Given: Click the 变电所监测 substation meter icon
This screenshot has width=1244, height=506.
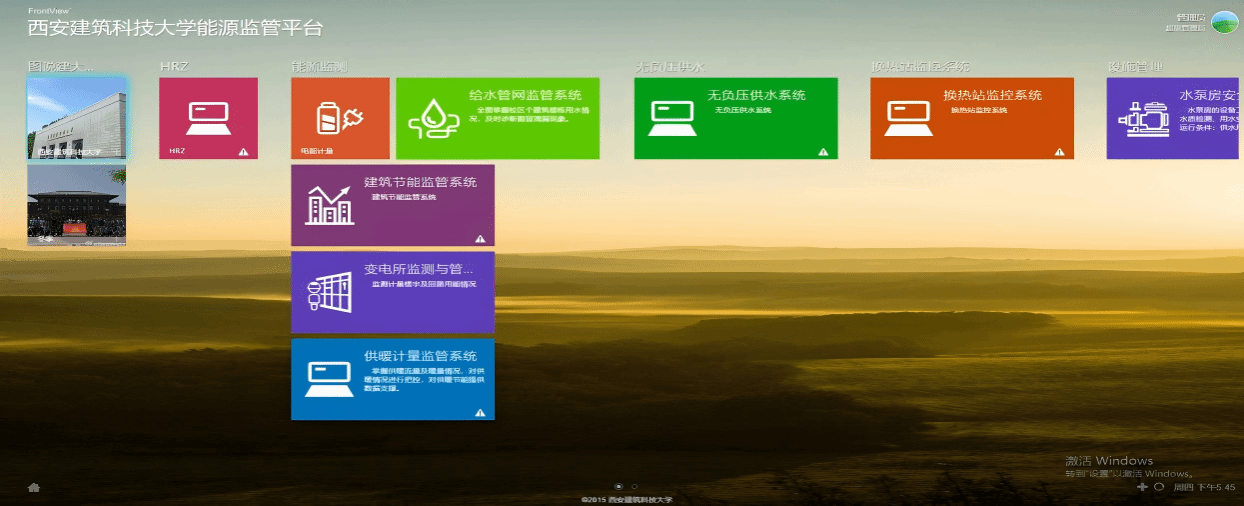Looking at the screenshot, I should (x=330, y=291).
